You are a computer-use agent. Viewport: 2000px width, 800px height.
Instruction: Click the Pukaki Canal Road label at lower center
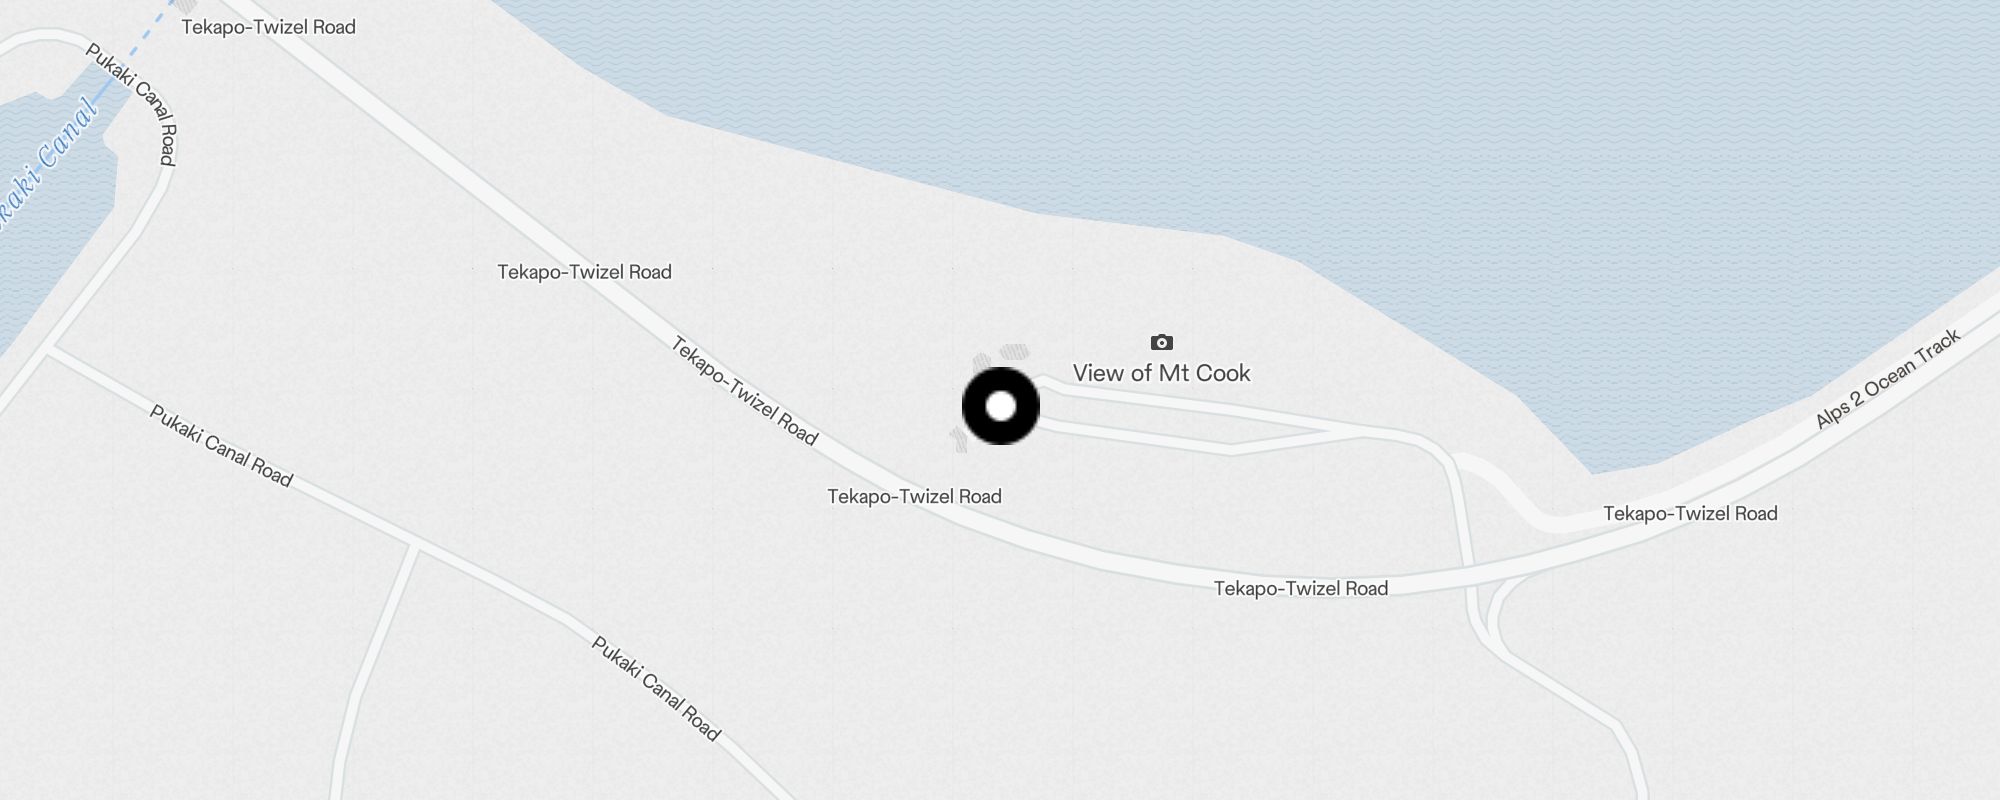click(656, 689)
